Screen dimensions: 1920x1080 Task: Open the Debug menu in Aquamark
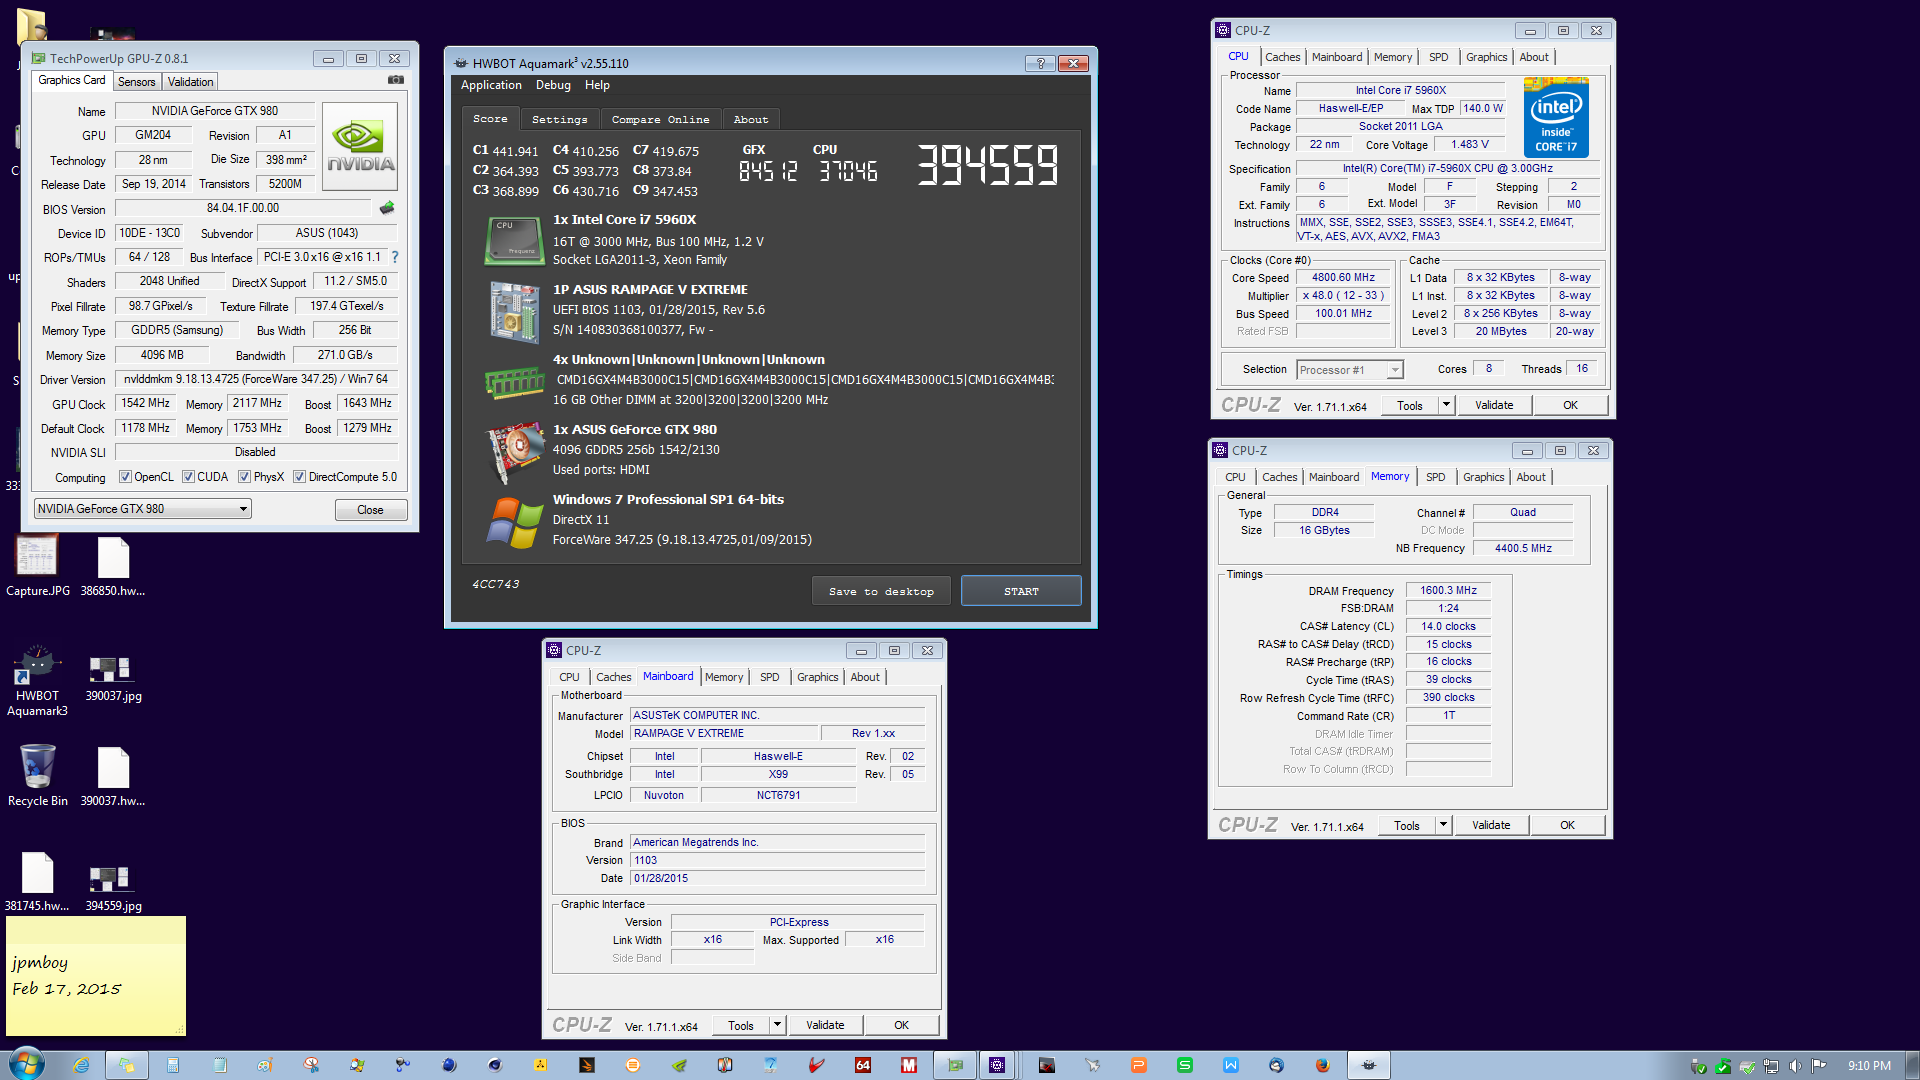(553, 86)
